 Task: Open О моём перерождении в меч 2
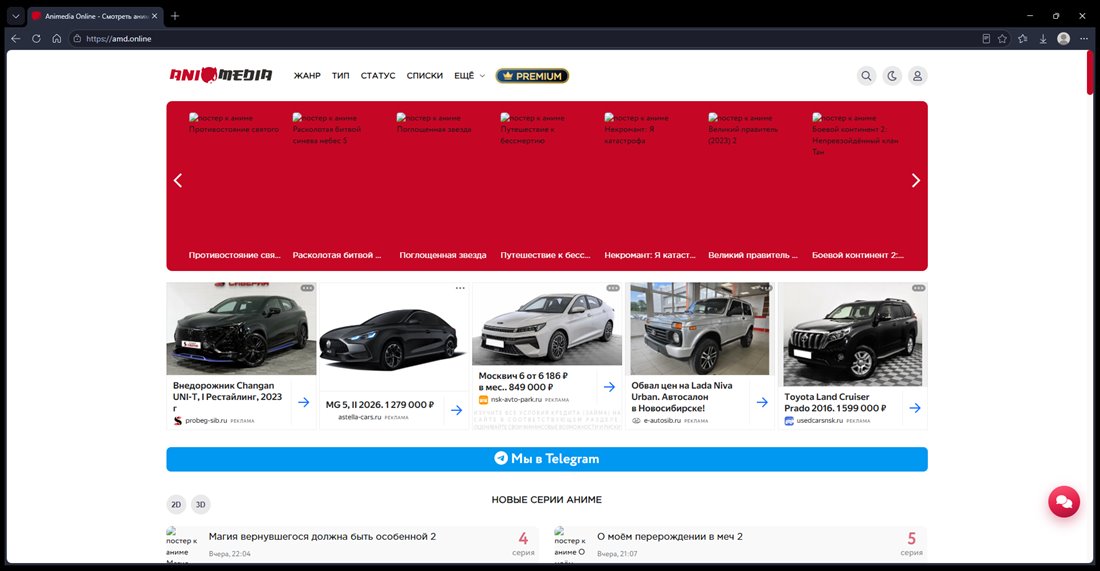tap(669, 537)
